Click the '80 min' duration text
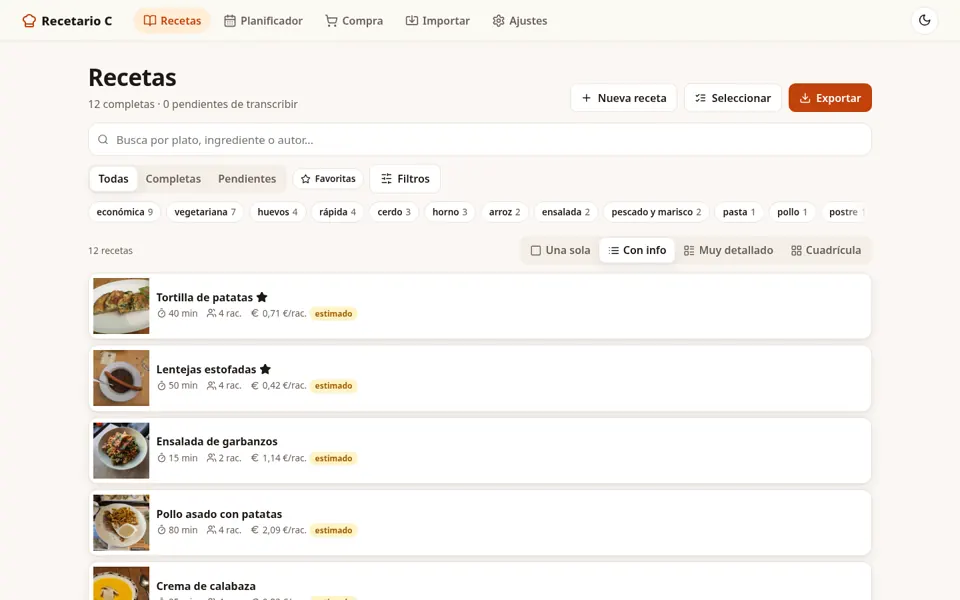The image size is (960, 600). tap(183, 530)
